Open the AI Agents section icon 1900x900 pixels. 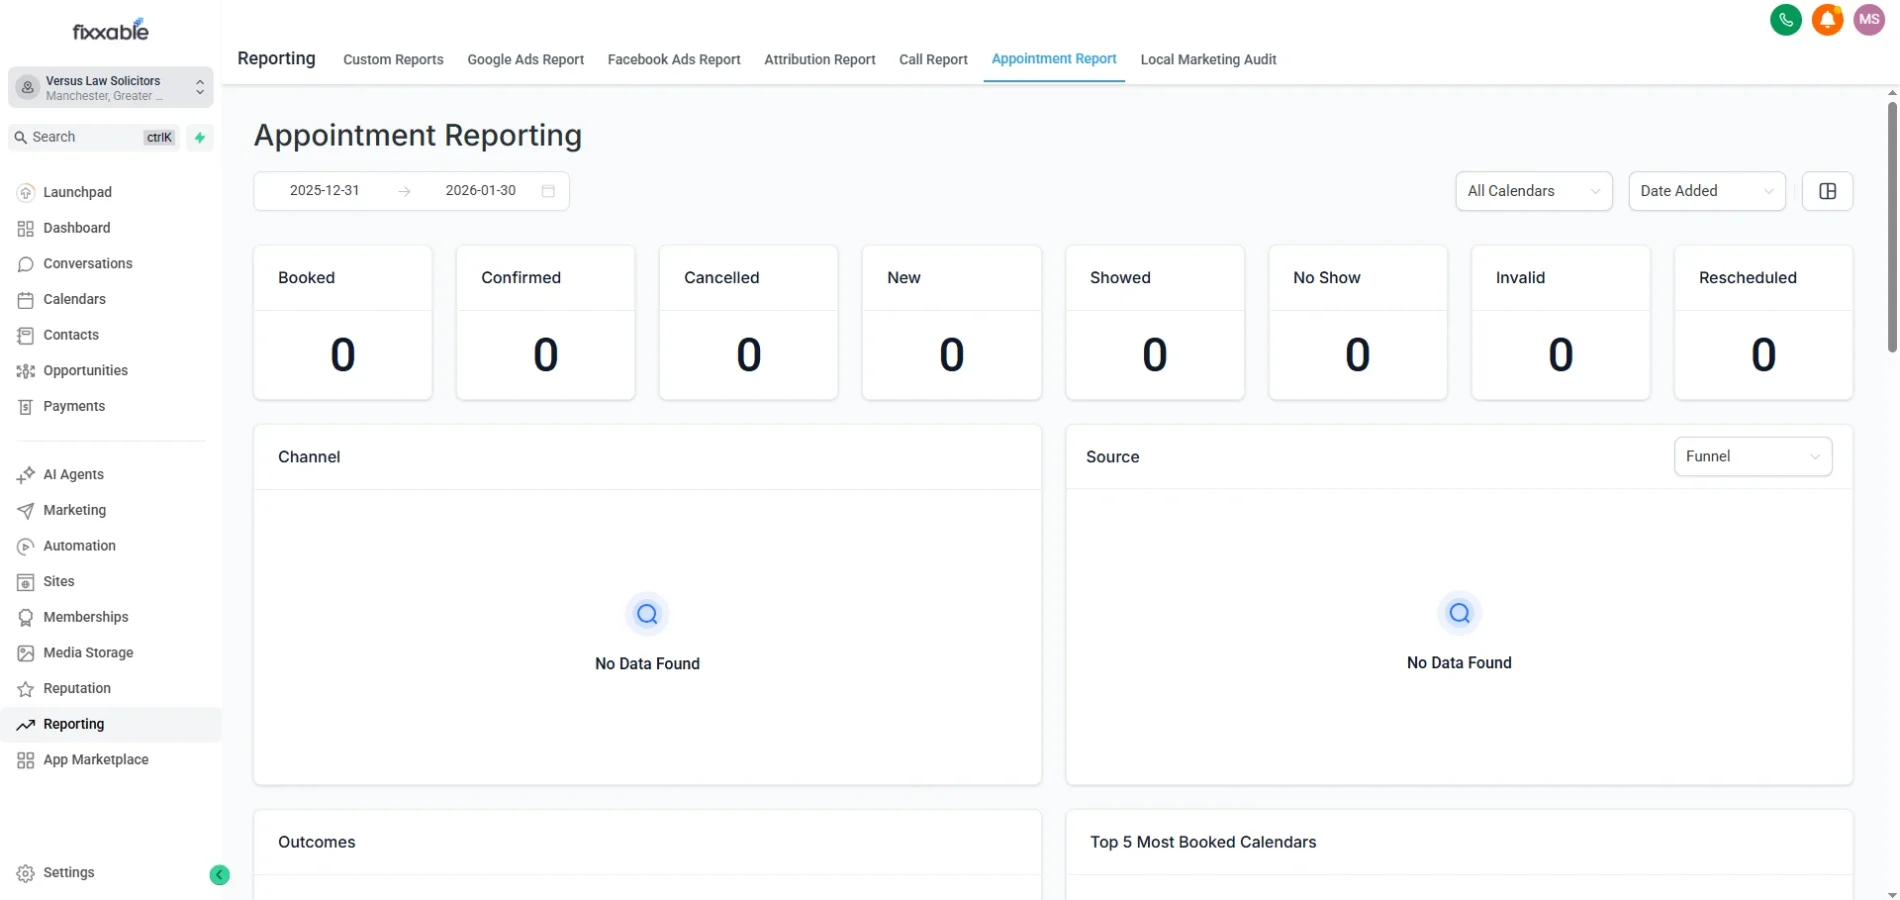(25, 474)
